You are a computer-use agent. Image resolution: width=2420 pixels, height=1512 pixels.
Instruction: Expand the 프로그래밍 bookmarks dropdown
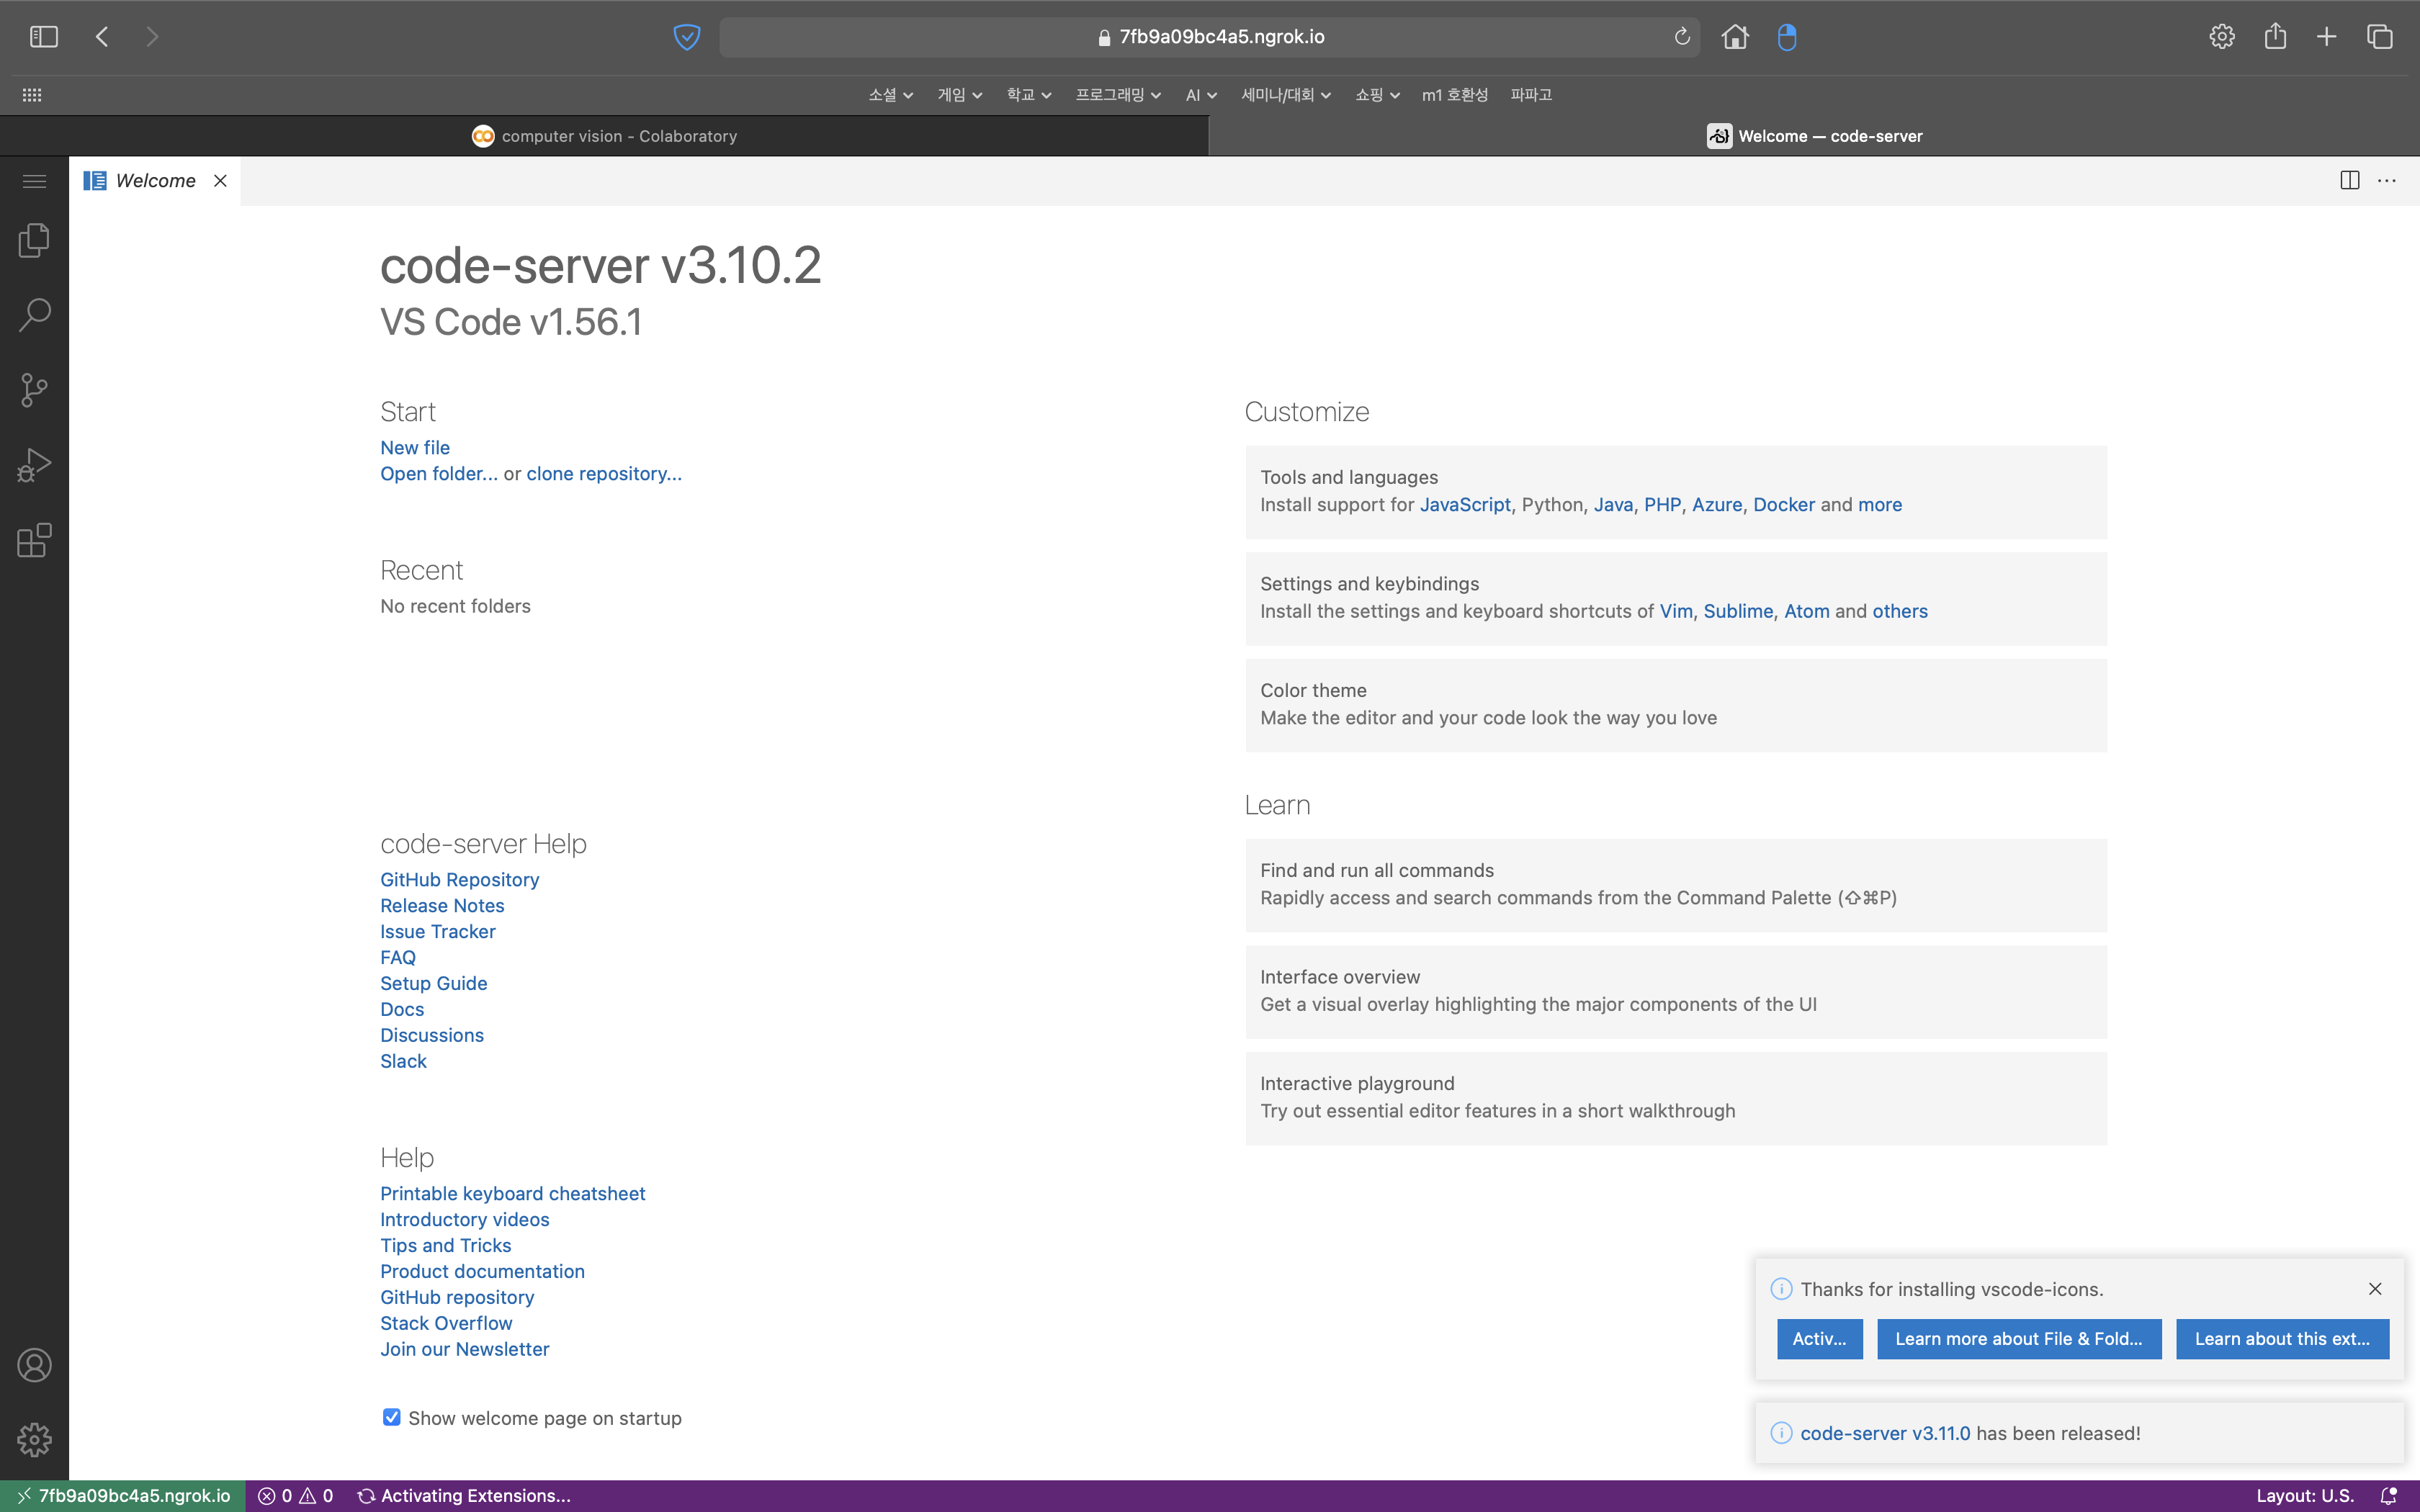click(x=1118, y=95)
